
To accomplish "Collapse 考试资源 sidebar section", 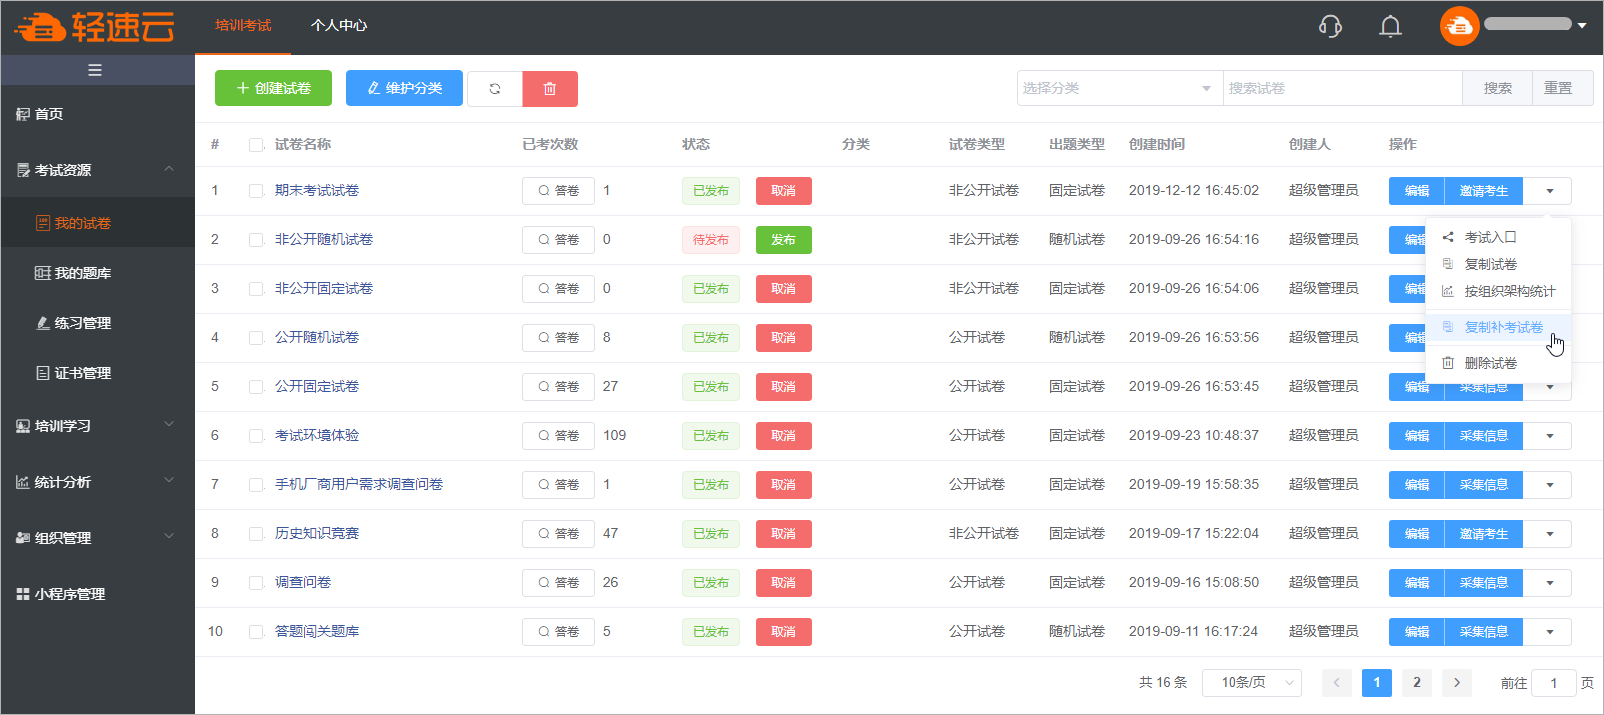I will [x=97, y=170].
